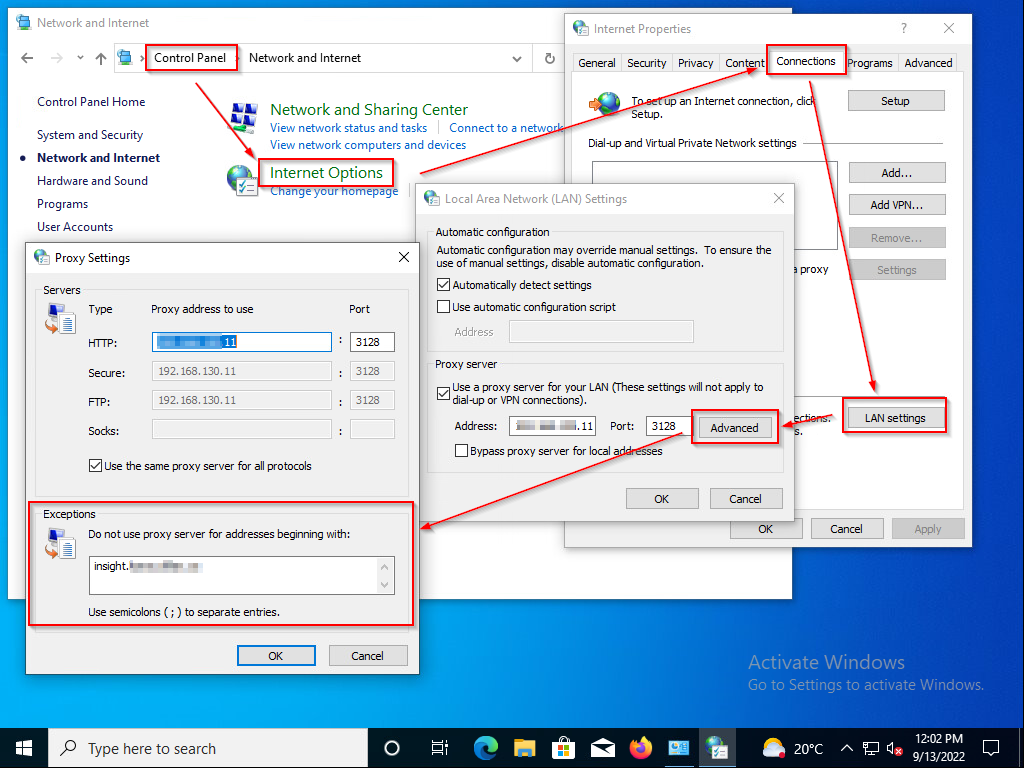
Task: Click the Windows Start button
Action: point(24,748)
